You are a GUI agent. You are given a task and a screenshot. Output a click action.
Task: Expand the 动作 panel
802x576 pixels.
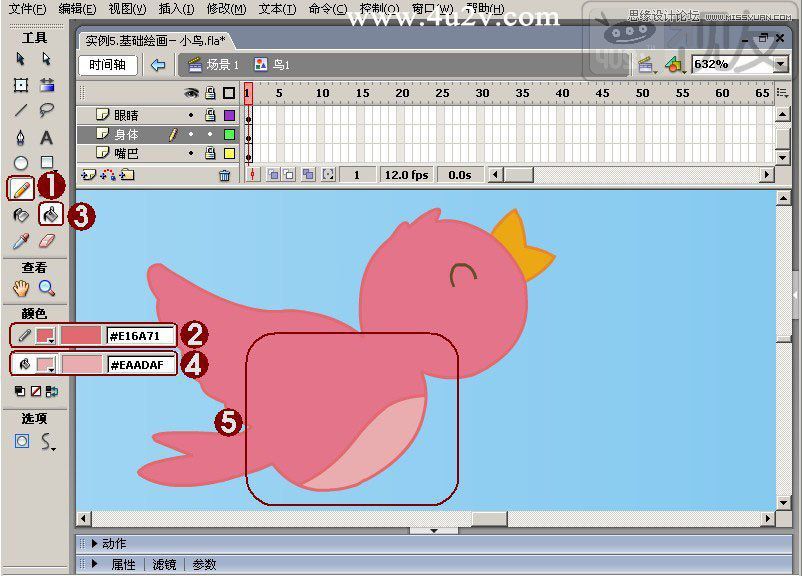pos(95,543)
